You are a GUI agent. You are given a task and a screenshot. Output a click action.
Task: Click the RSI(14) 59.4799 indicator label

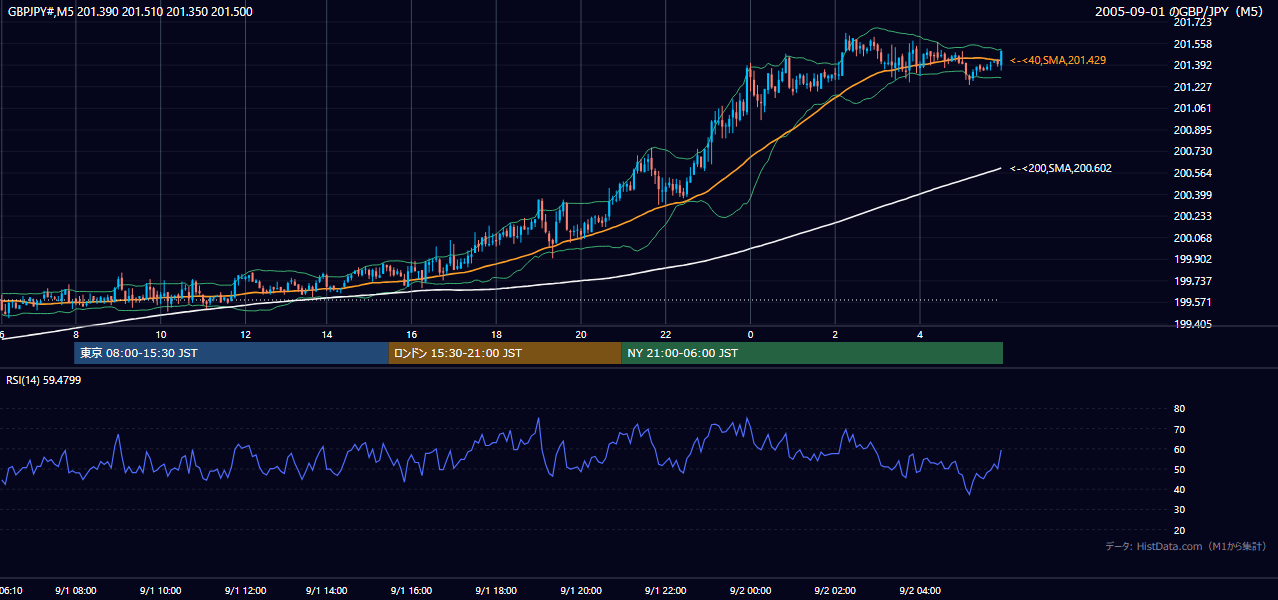[44, 380]
